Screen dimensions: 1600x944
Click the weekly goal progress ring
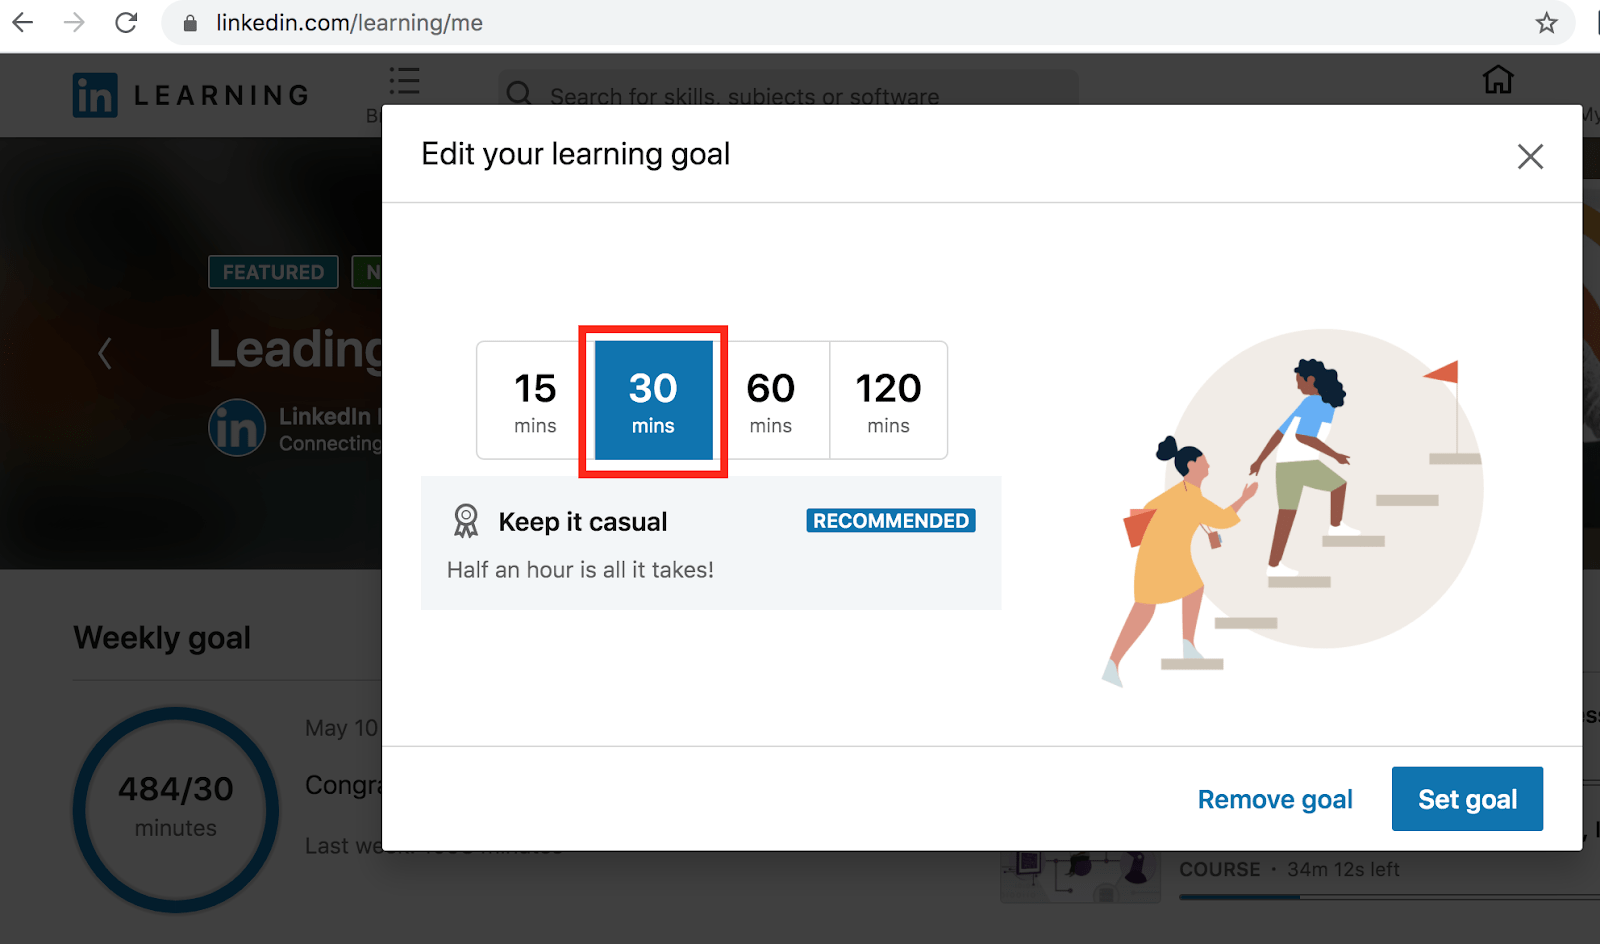tap(176, 808)
